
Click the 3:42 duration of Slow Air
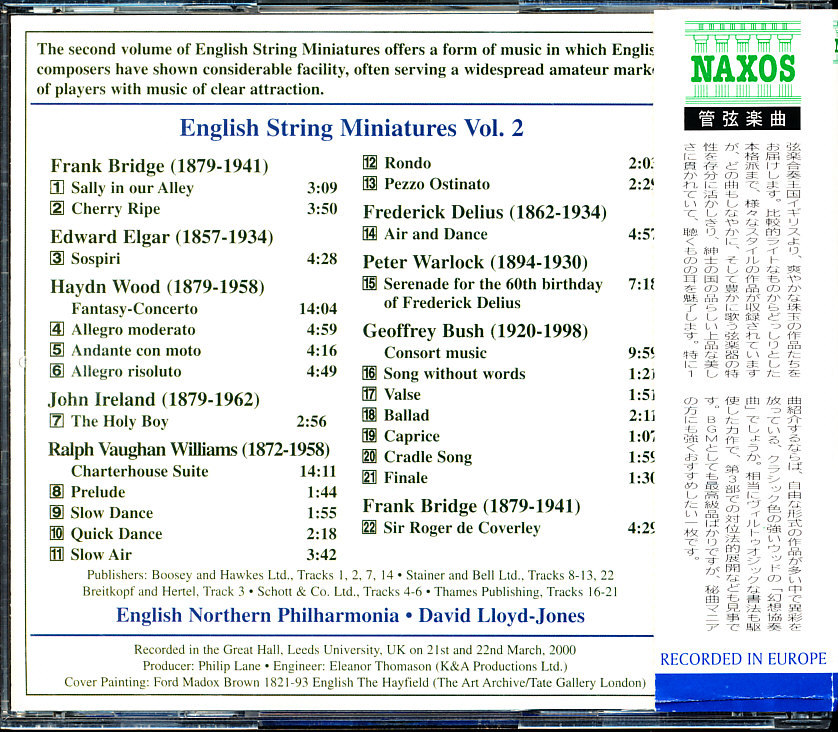(x=322, y=555)
